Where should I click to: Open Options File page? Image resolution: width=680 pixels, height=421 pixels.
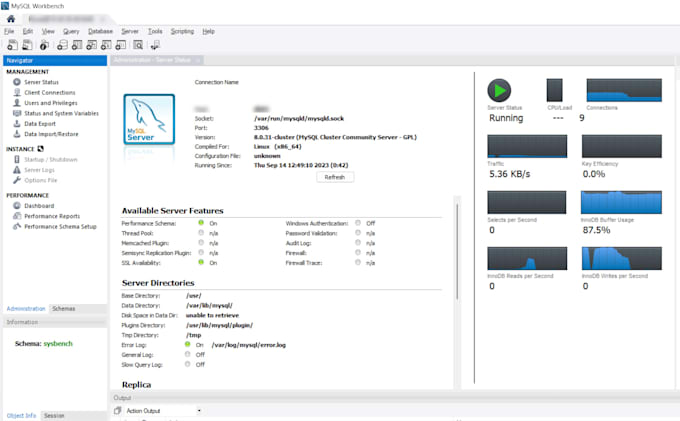tap(41, 180)
